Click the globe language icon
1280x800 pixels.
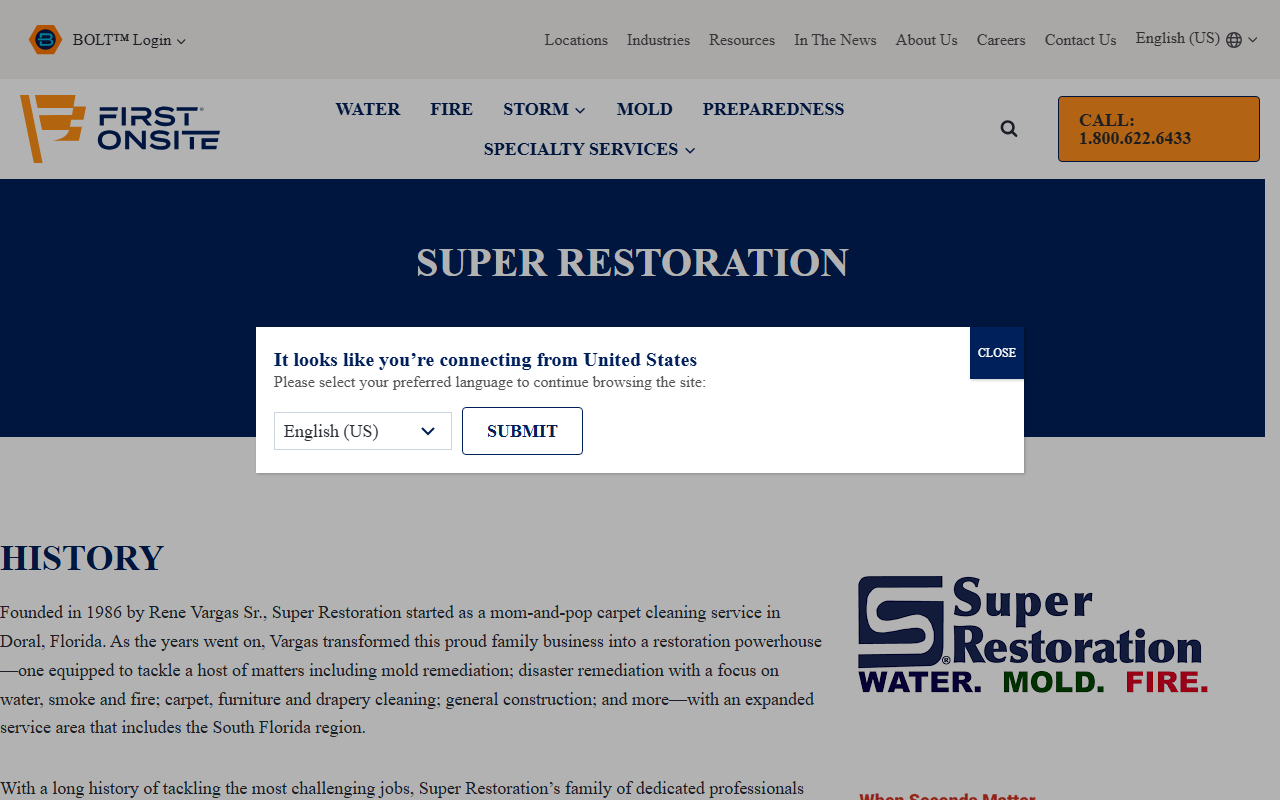click(x=1234, y=40)
